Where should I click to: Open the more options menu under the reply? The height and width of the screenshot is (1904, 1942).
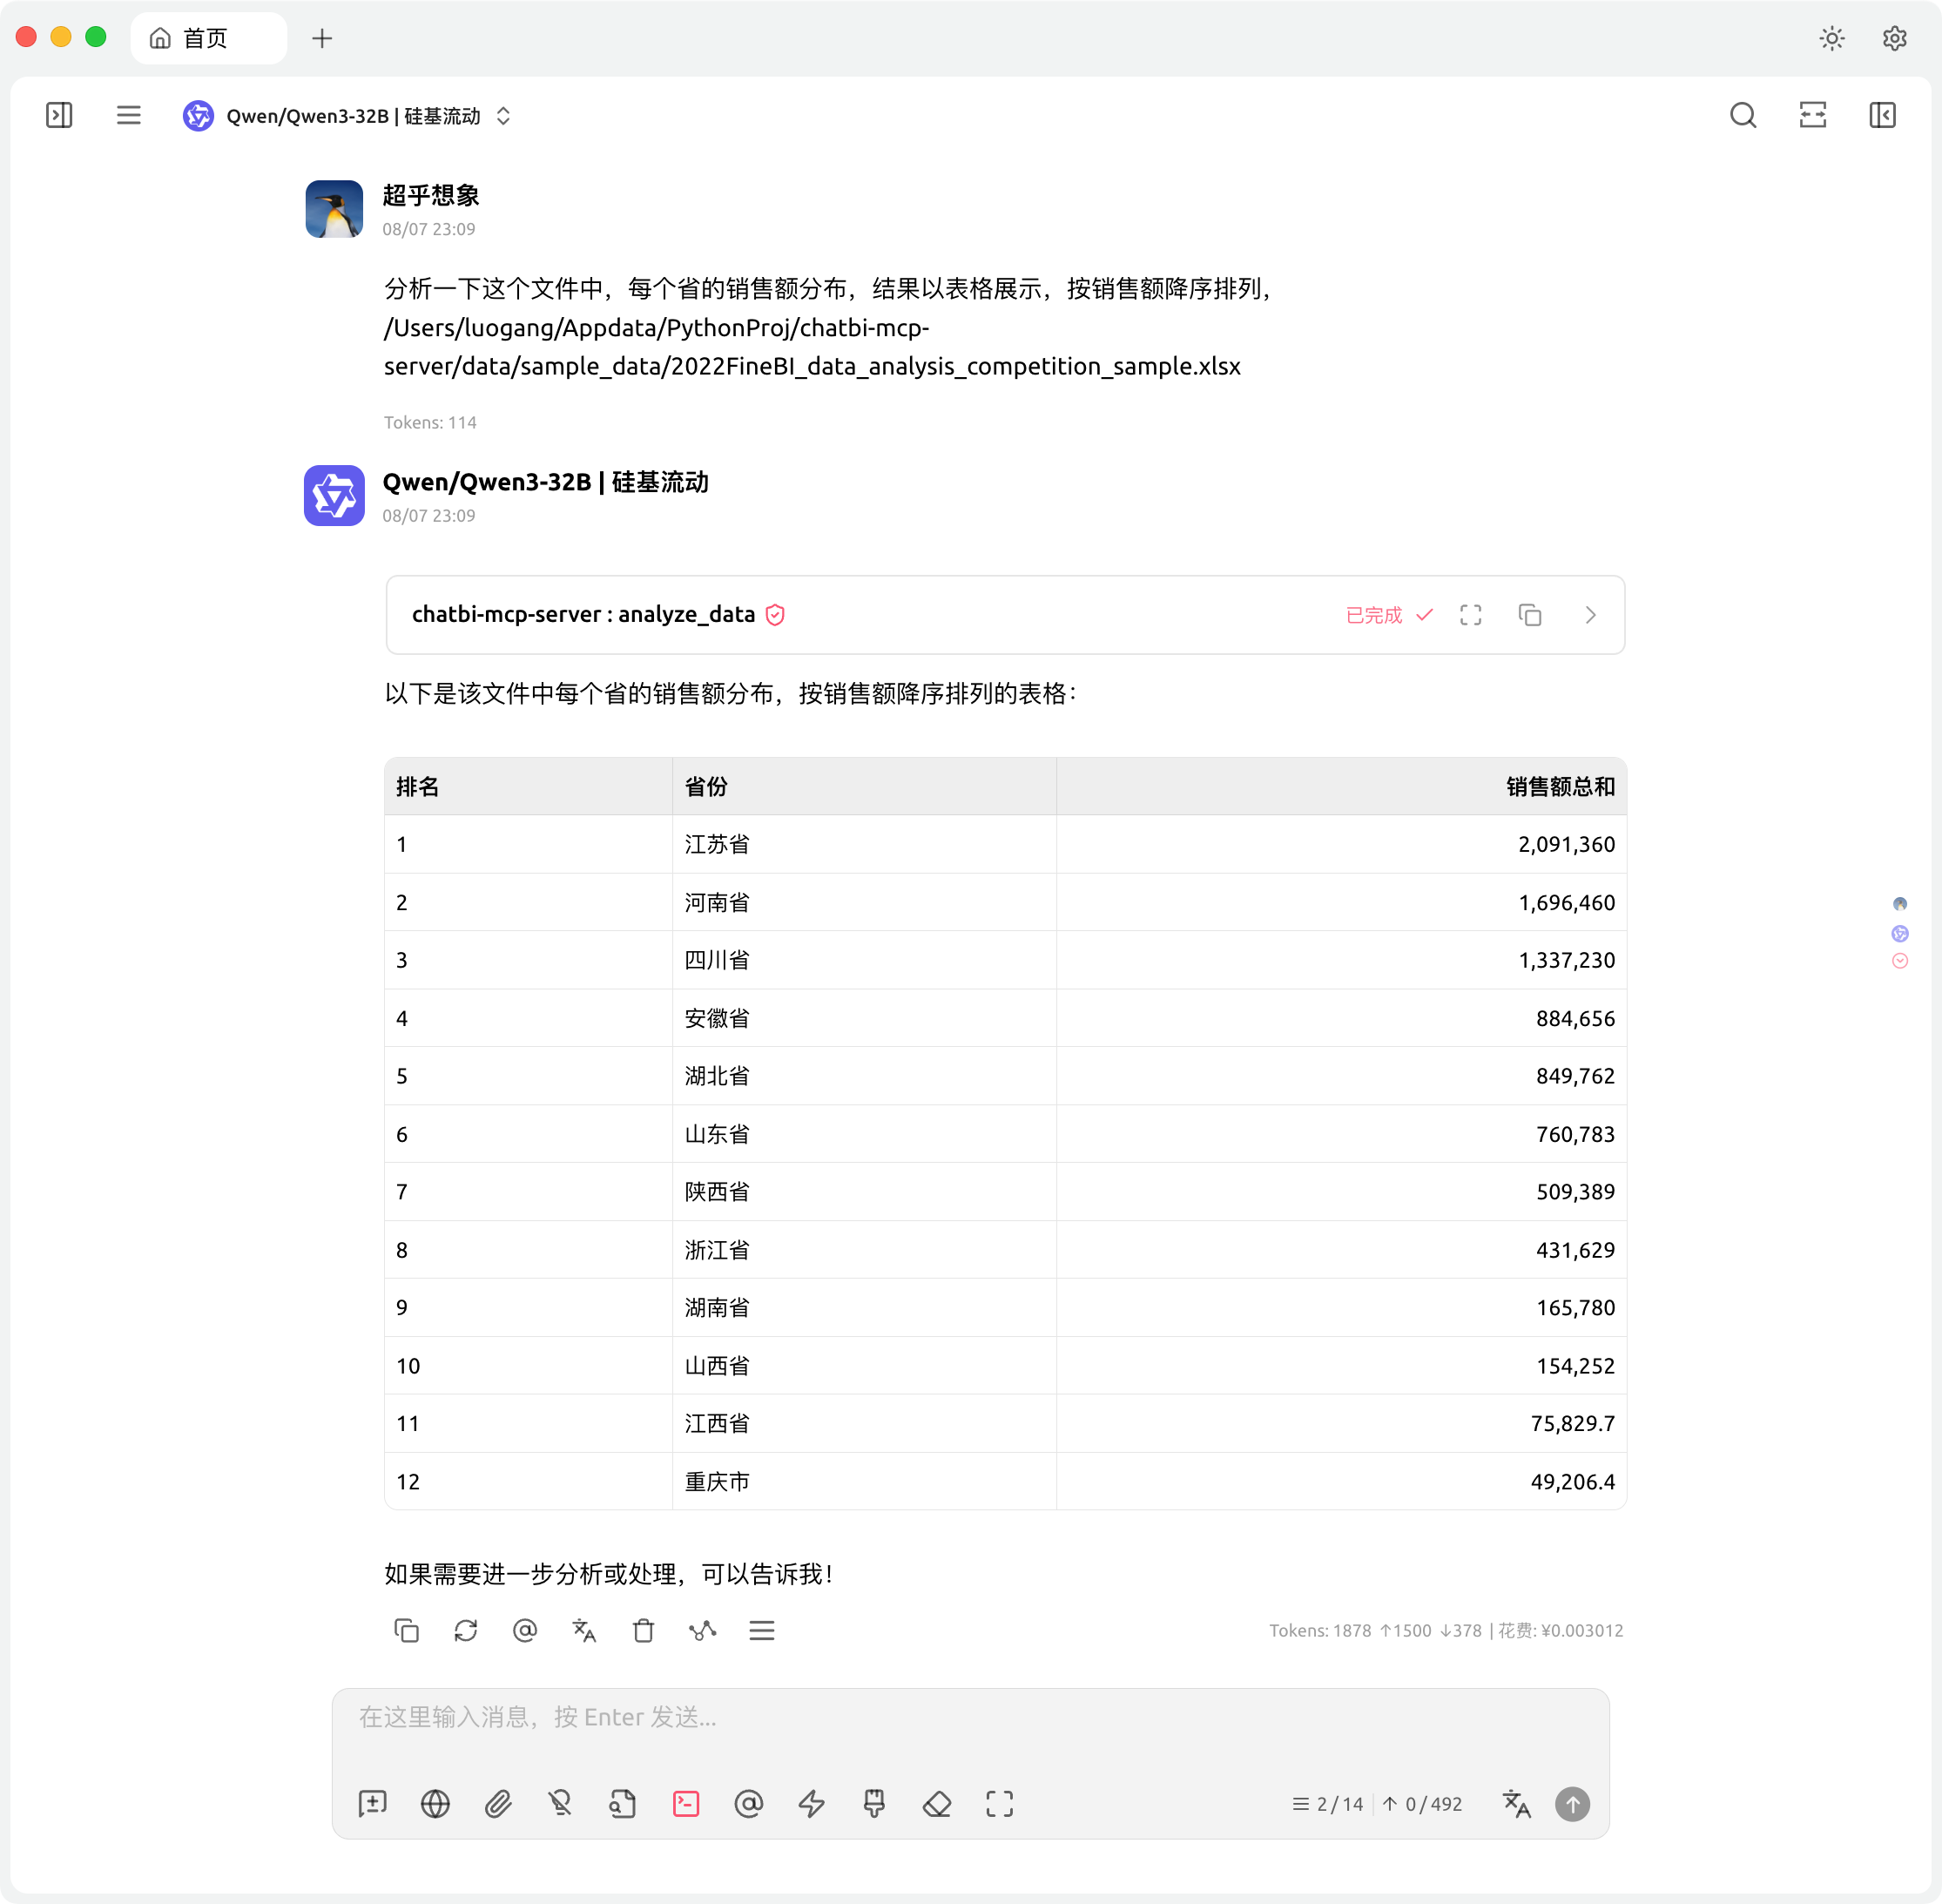click(x=762, y=1630)
